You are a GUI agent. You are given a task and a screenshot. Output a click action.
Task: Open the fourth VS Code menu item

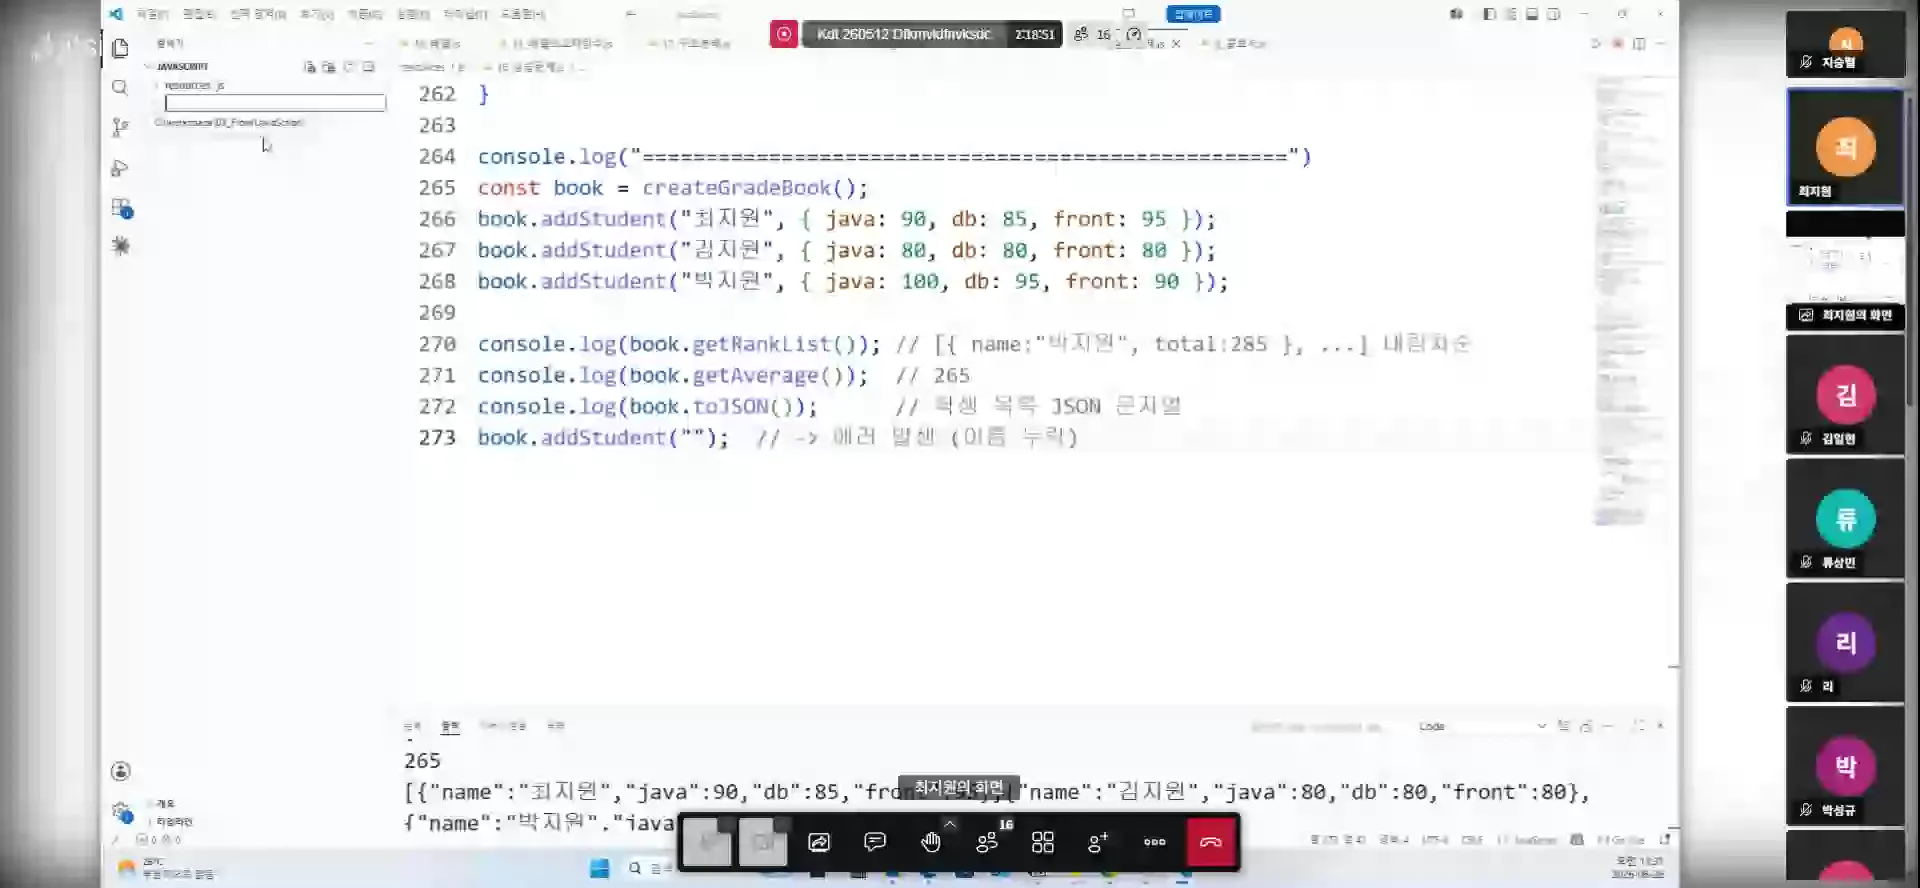tap(317, 14)
